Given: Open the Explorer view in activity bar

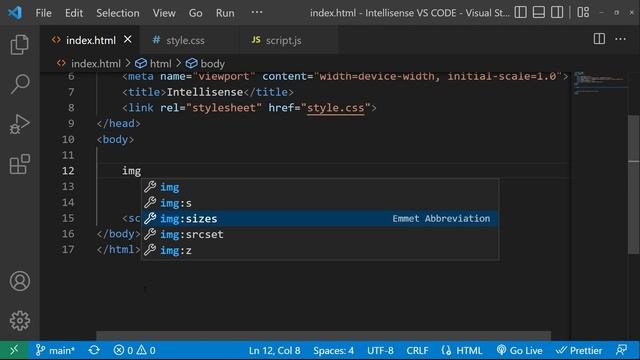Looking at the screenshot, I should (x=19, y=44).
